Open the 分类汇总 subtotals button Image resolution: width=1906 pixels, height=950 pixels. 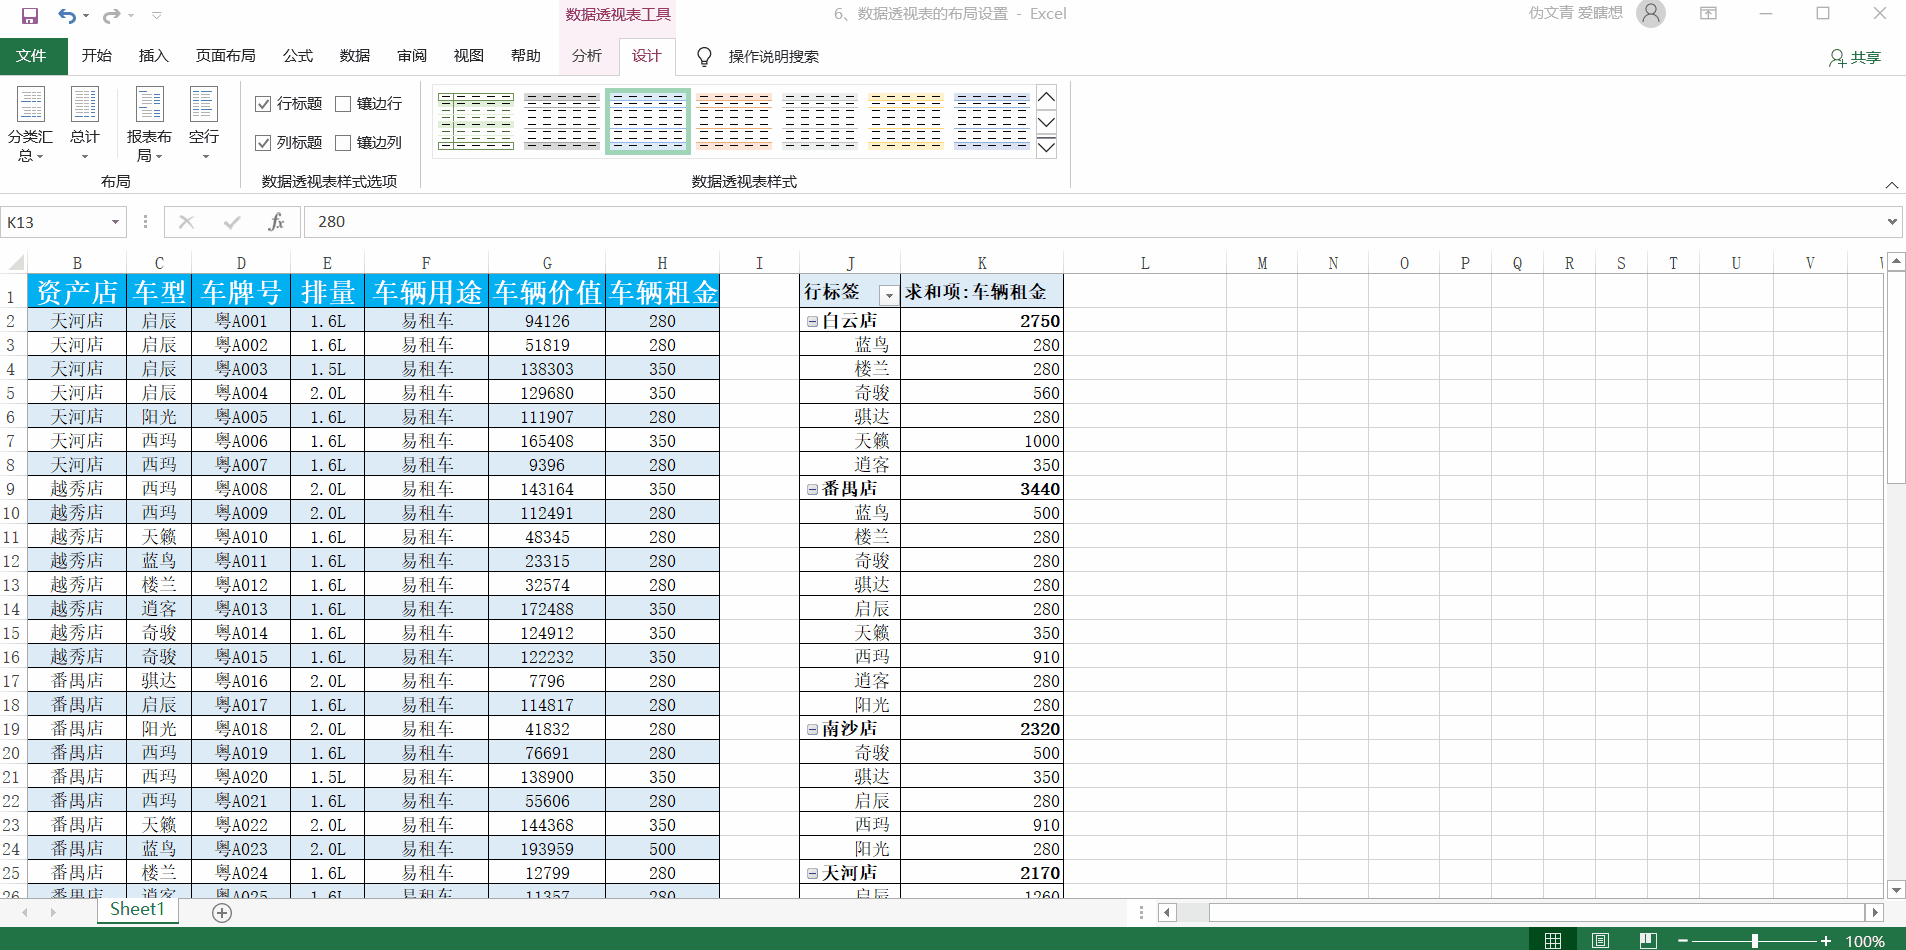click(x=31, y=125)
